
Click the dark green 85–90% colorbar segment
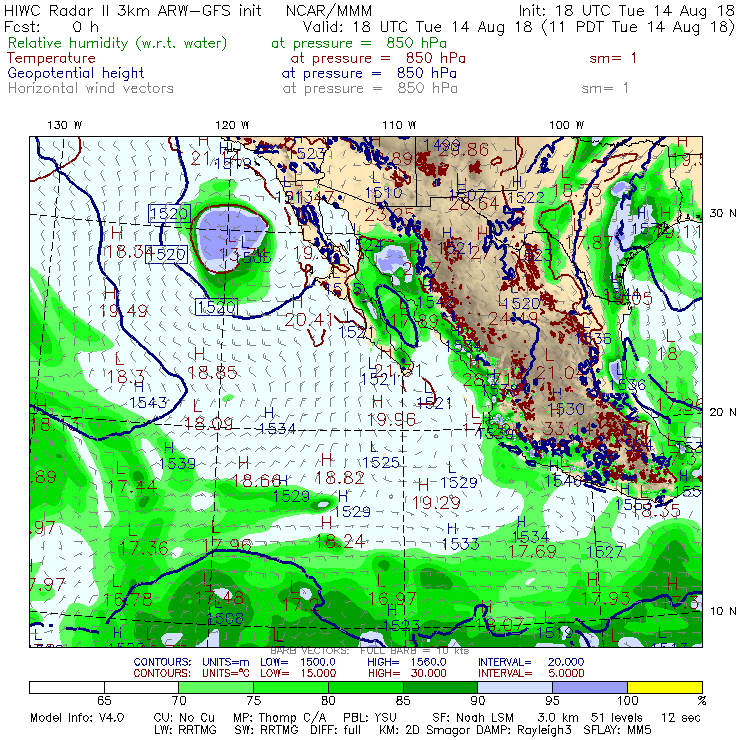(440, 687)
